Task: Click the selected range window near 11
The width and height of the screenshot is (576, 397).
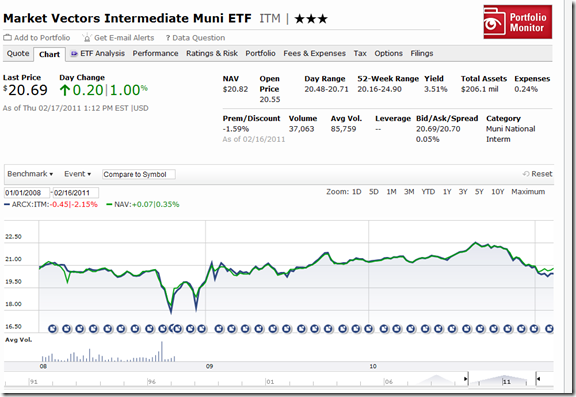Action: point(502,380)
